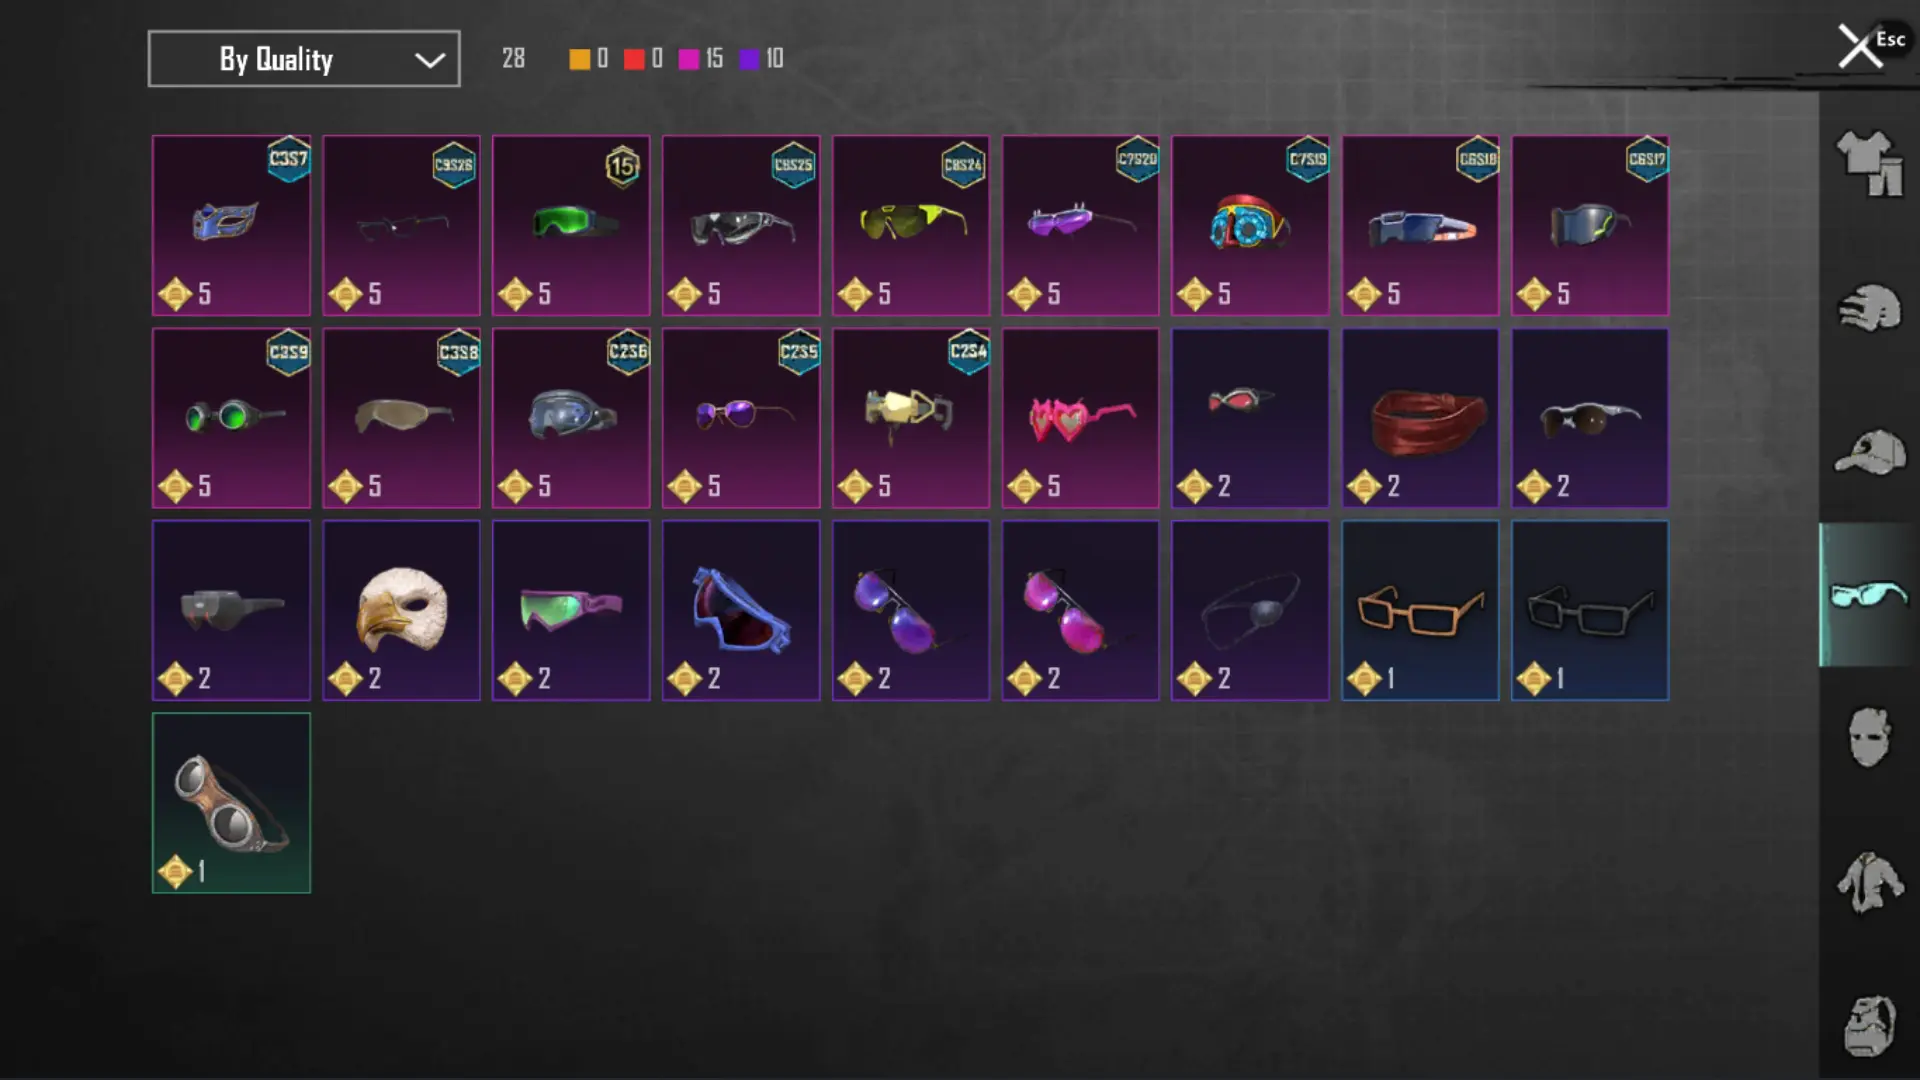Expand the By Quality sort dropdown
The height and width of the screenshot is (1080, 1920).
pyautogui.click(x=304, y=59)
